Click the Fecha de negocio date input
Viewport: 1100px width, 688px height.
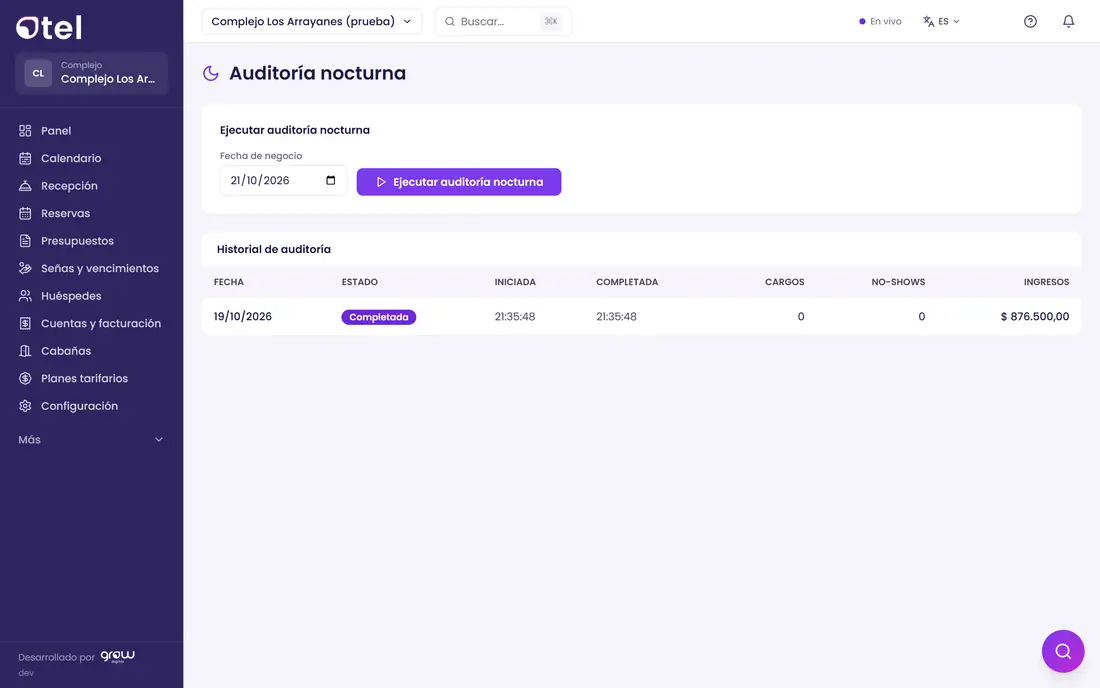283,180
